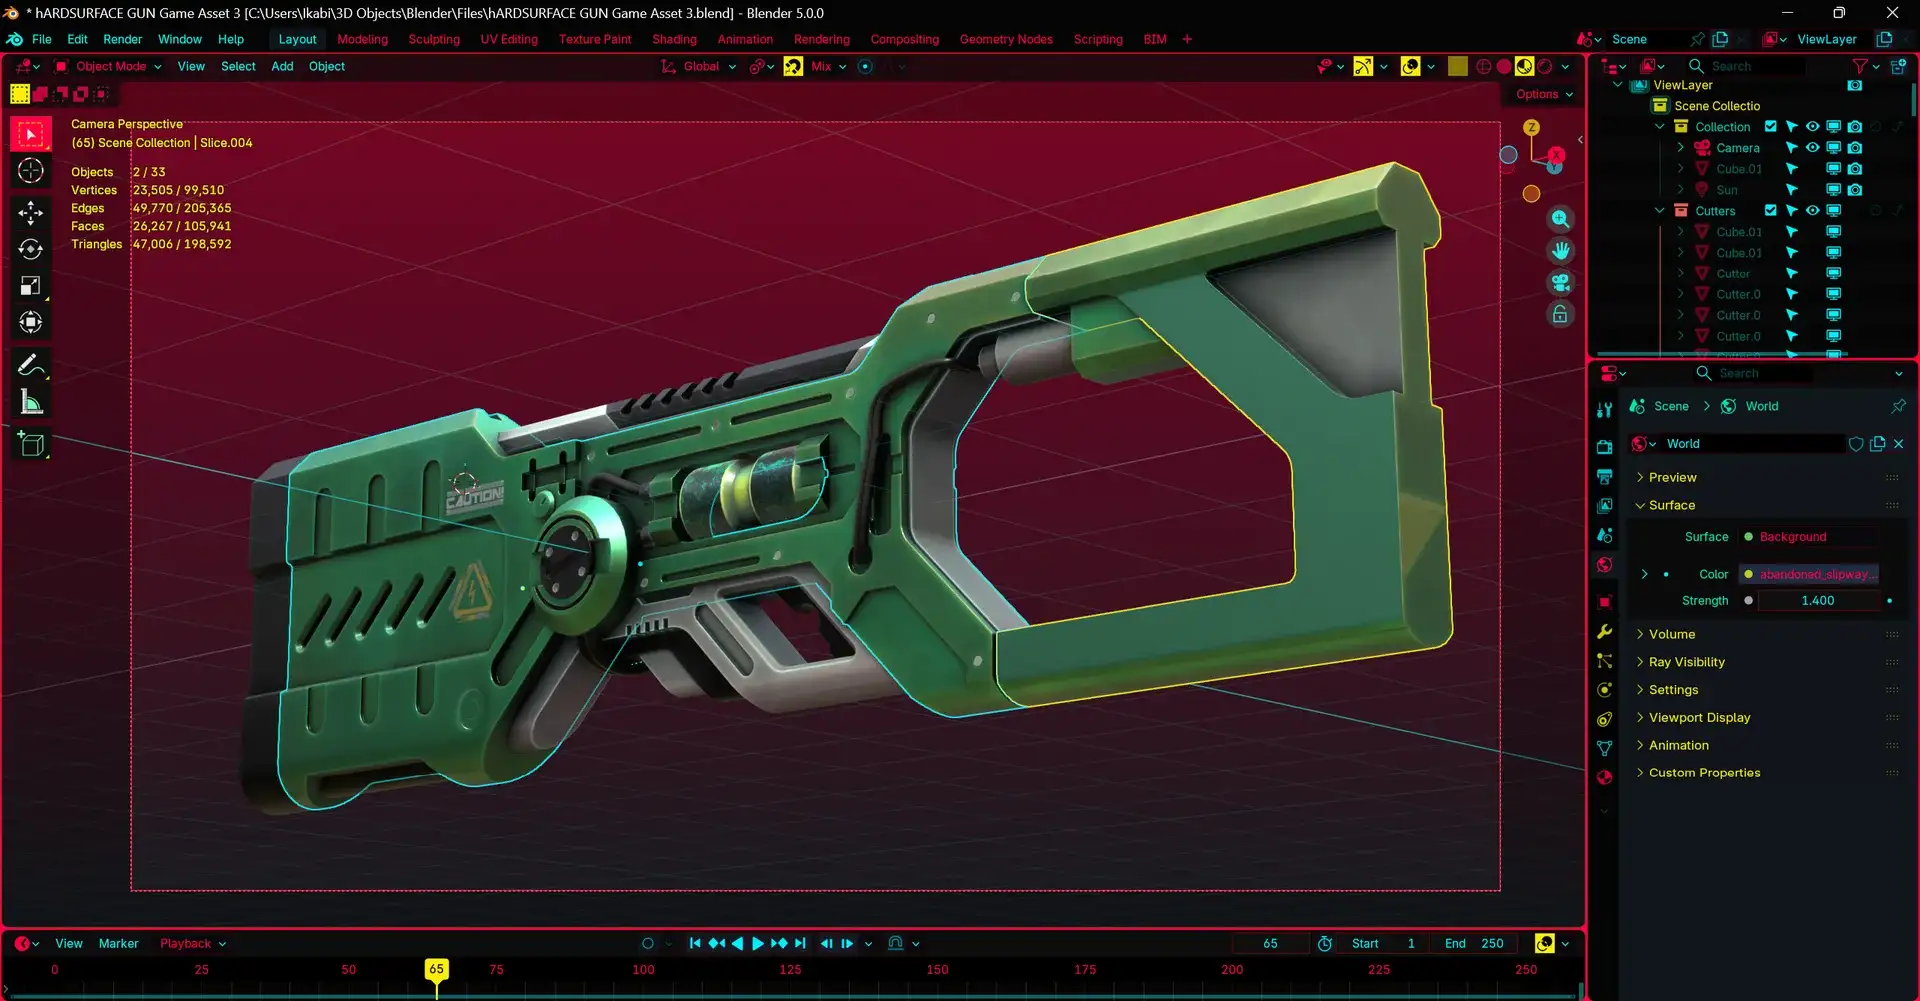This screenshot has height=1001, width=1920.
Task: Open the Add Cube tool
Action: (x=31, y=444)
